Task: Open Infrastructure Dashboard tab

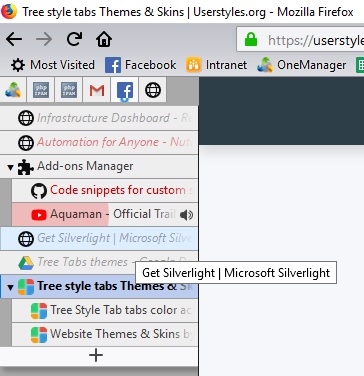Action: point(99,118)
